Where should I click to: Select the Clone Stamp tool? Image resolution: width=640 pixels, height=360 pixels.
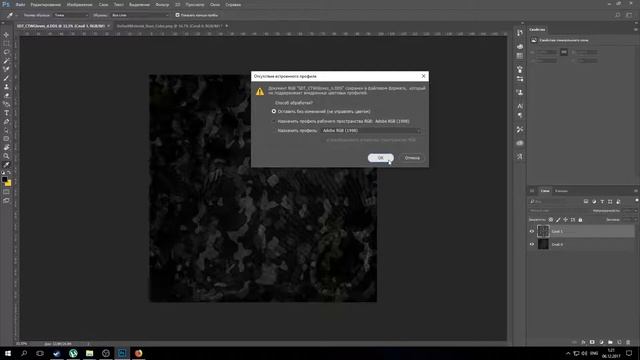(x=6, y=87)
